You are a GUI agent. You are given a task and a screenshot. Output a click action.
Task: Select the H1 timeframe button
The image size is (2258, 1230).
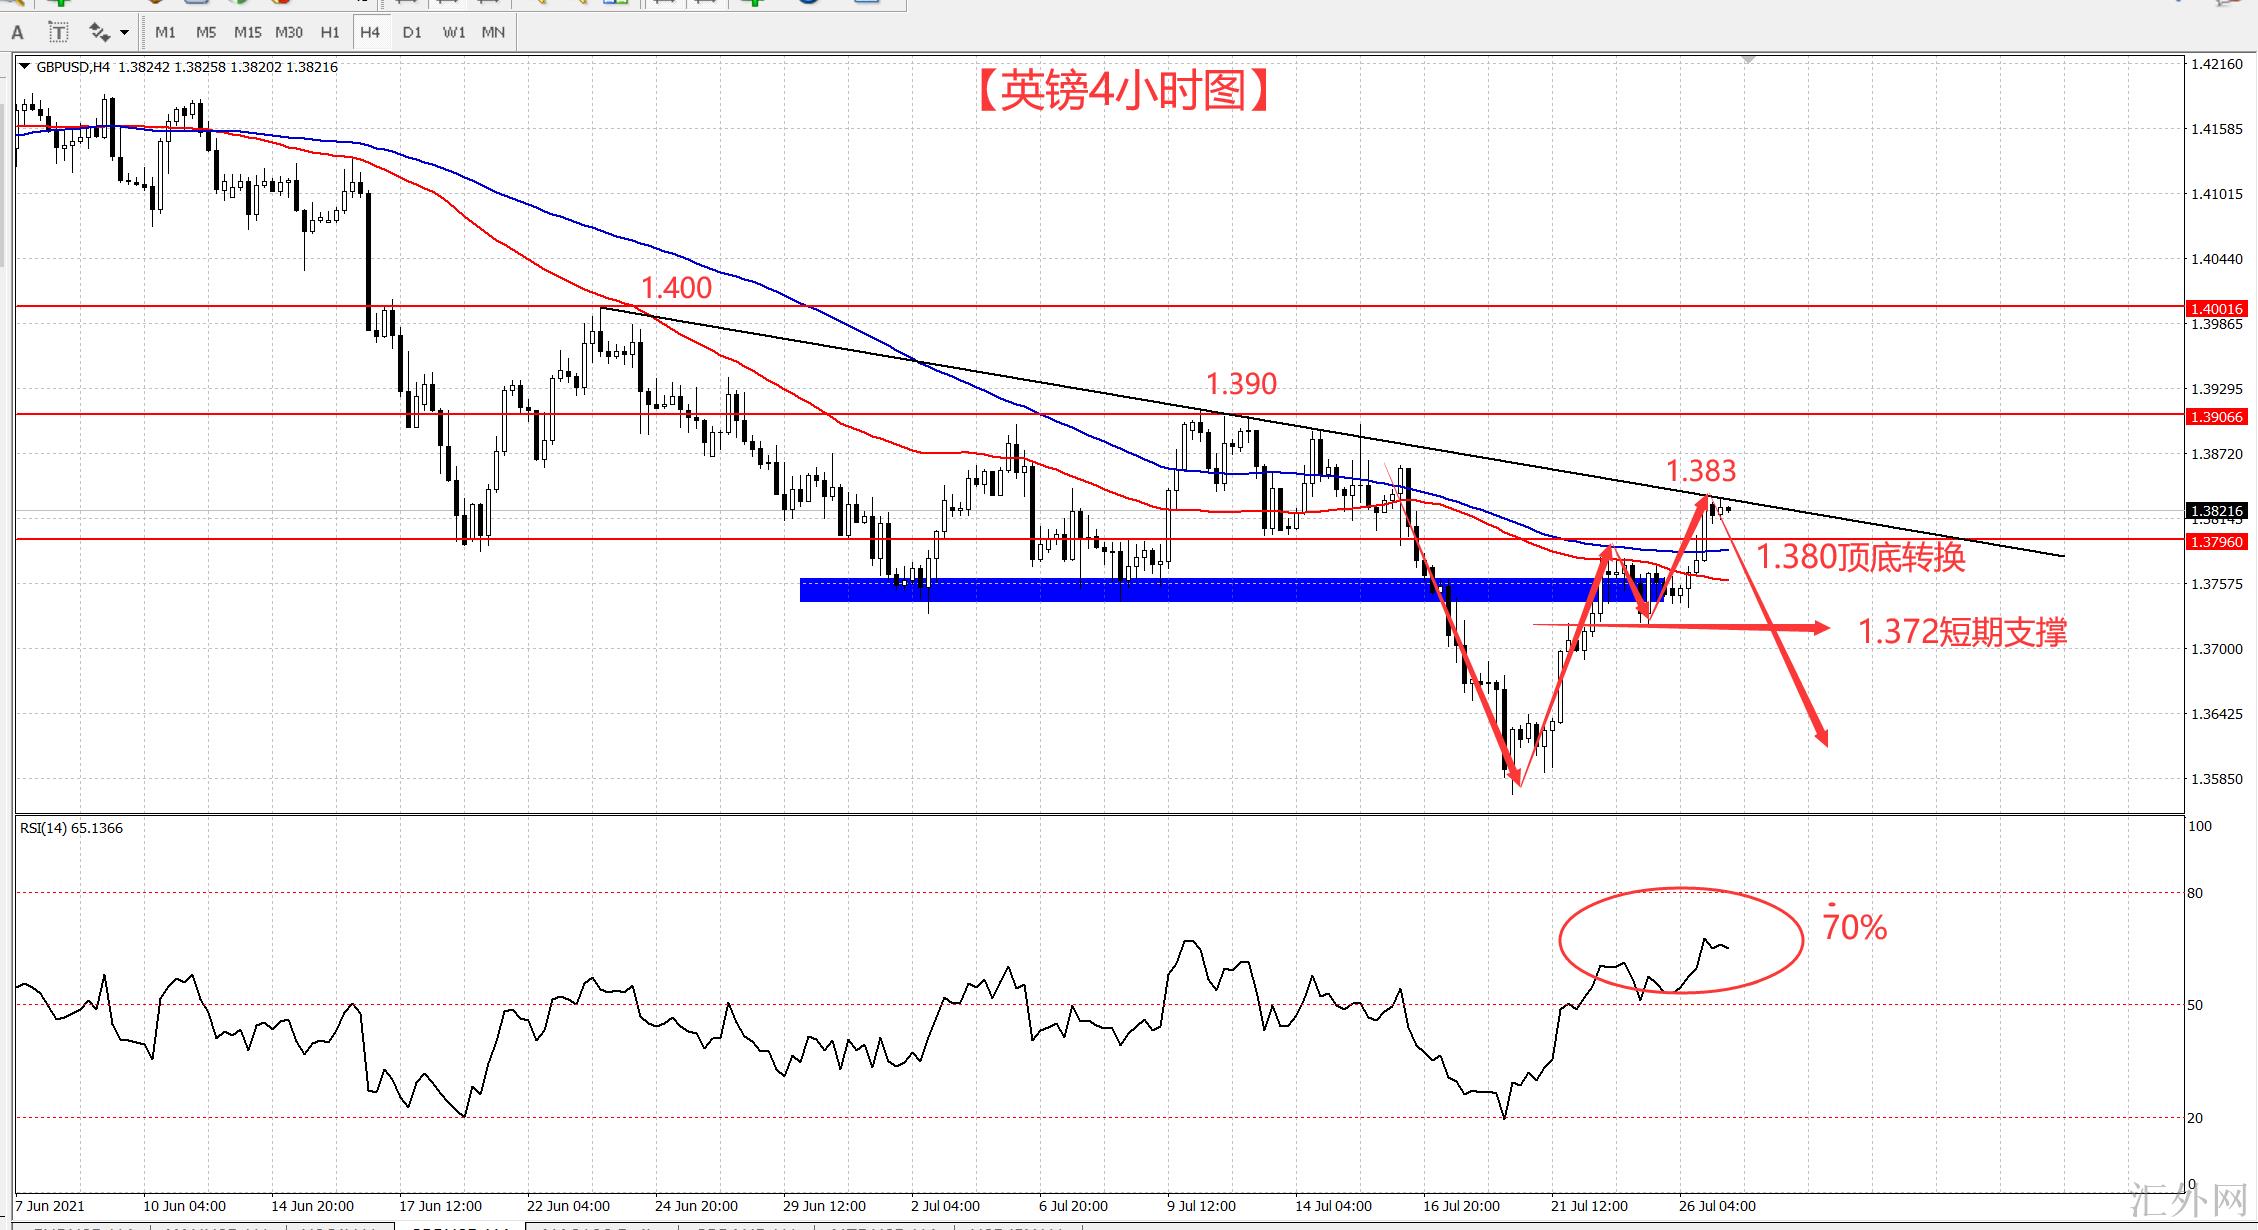(330, 33)
